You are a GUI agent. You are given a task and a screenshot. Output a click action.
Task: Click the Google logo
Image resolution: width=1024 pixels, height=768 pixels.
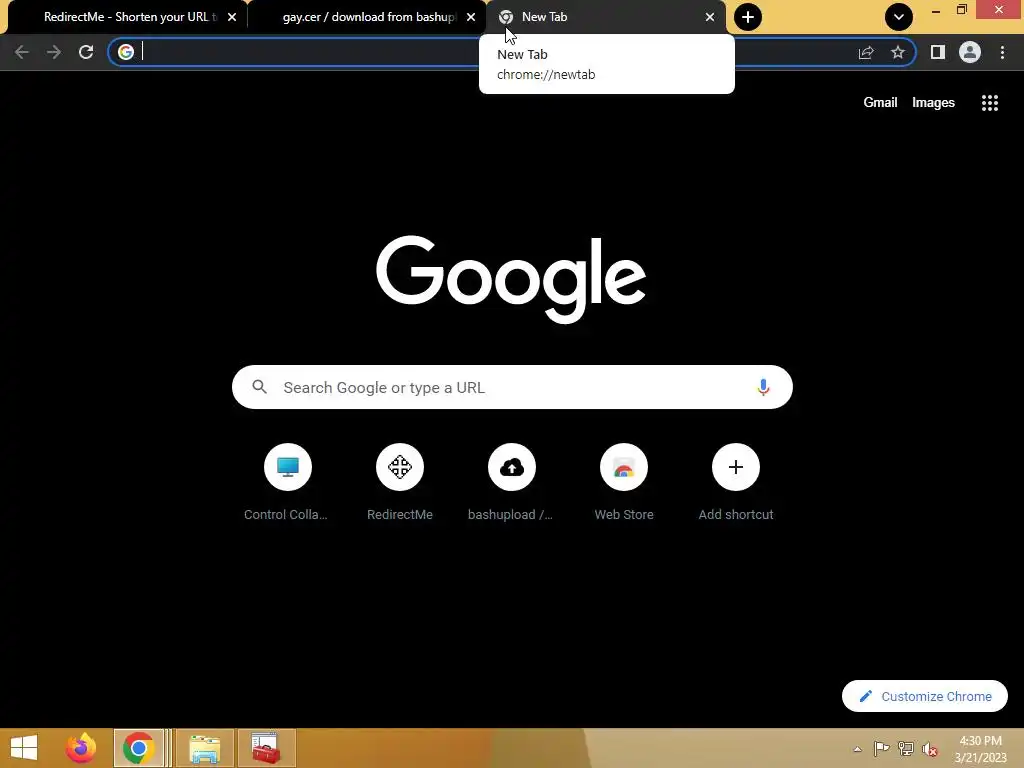coord(511,279)
